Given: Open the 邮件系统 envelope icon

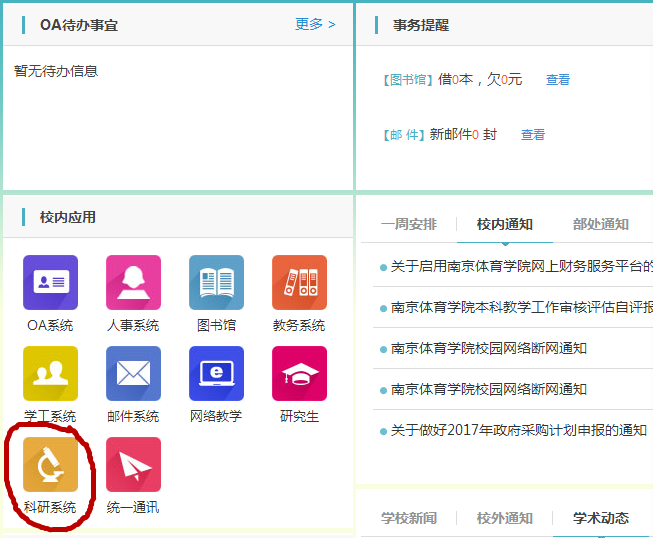Looking at the screenshot, I should (x=133, y=374).
